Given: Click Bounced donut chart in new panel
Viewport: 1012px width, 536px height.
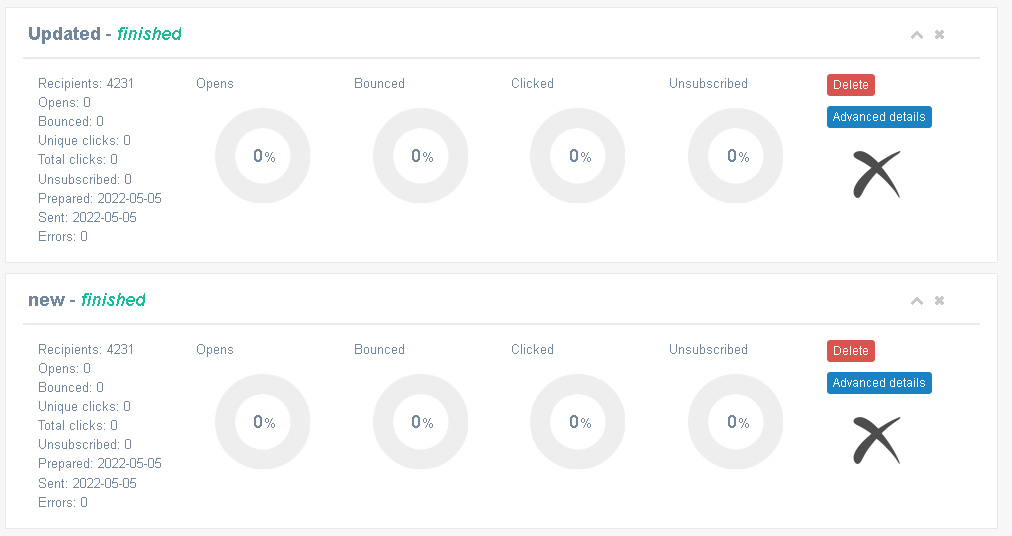Looking at the screenshot, I should tap(421, 422).
